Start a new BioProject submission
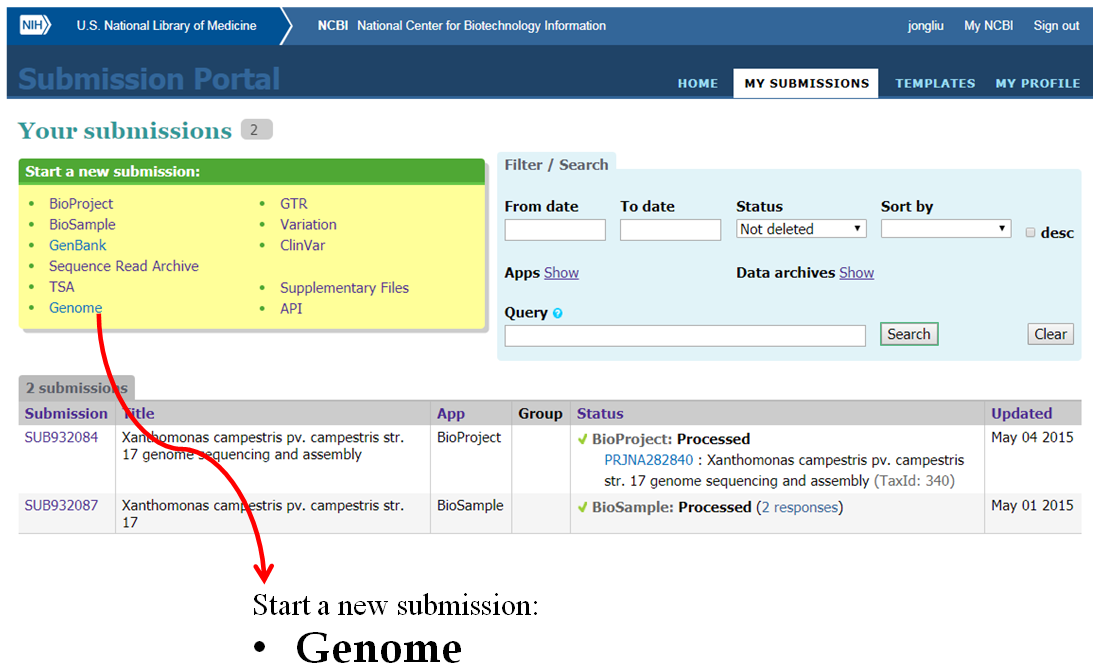This screenshot has height=670, width=1100. point(81,204)
